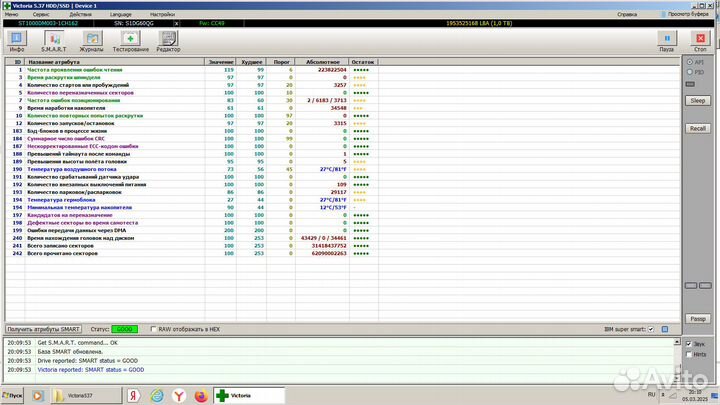Open the Меню menu

11,14
